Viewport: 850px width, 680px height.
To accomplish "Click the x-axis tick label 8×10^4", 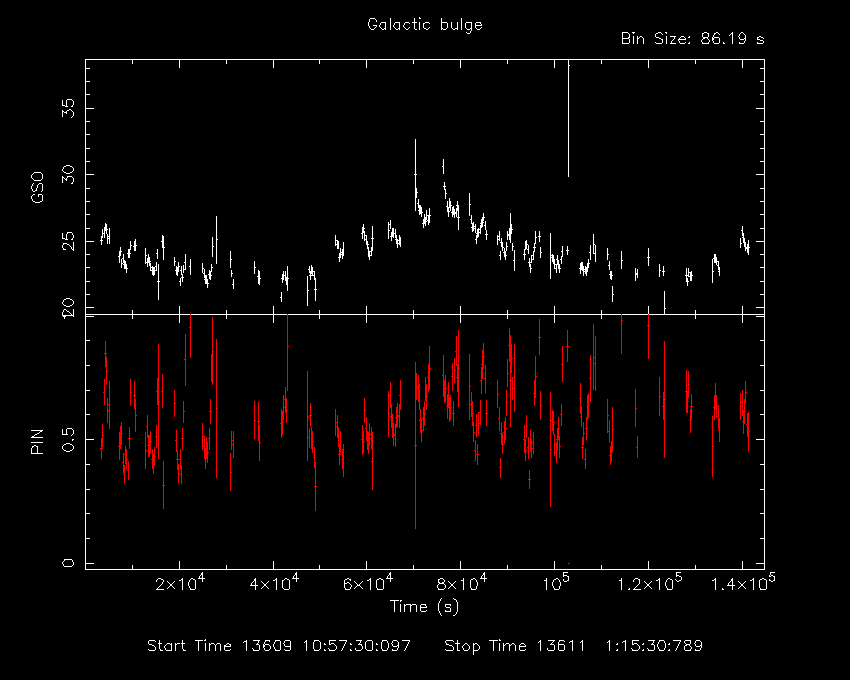I will click(462, 582).
